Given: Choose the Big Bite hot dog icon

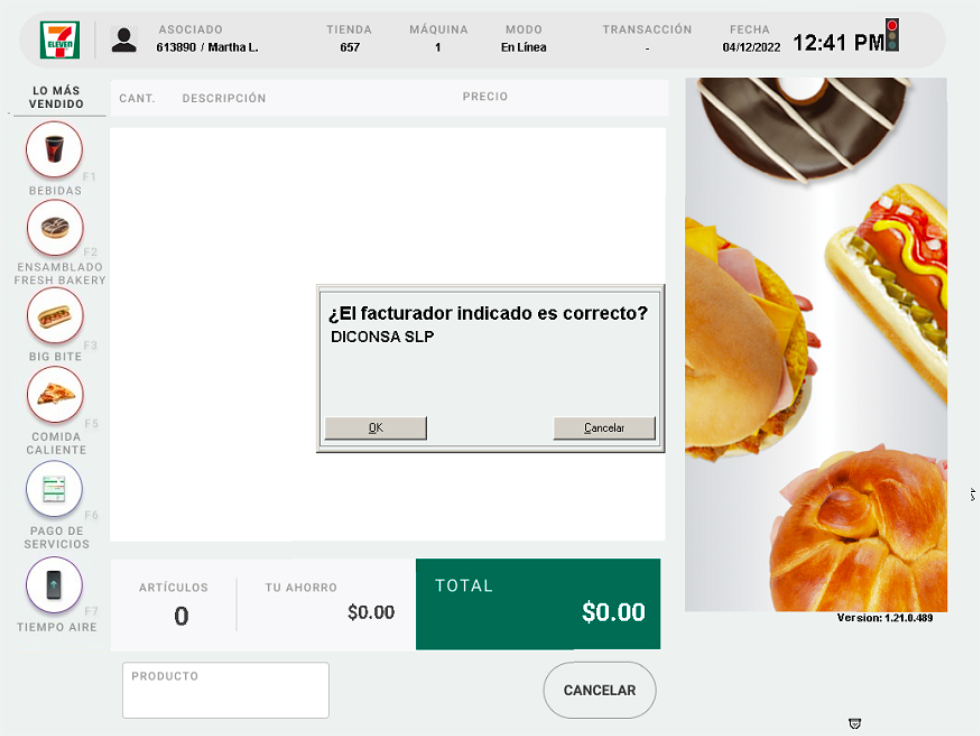Looking at the screenshot, I should click(55, 316).
